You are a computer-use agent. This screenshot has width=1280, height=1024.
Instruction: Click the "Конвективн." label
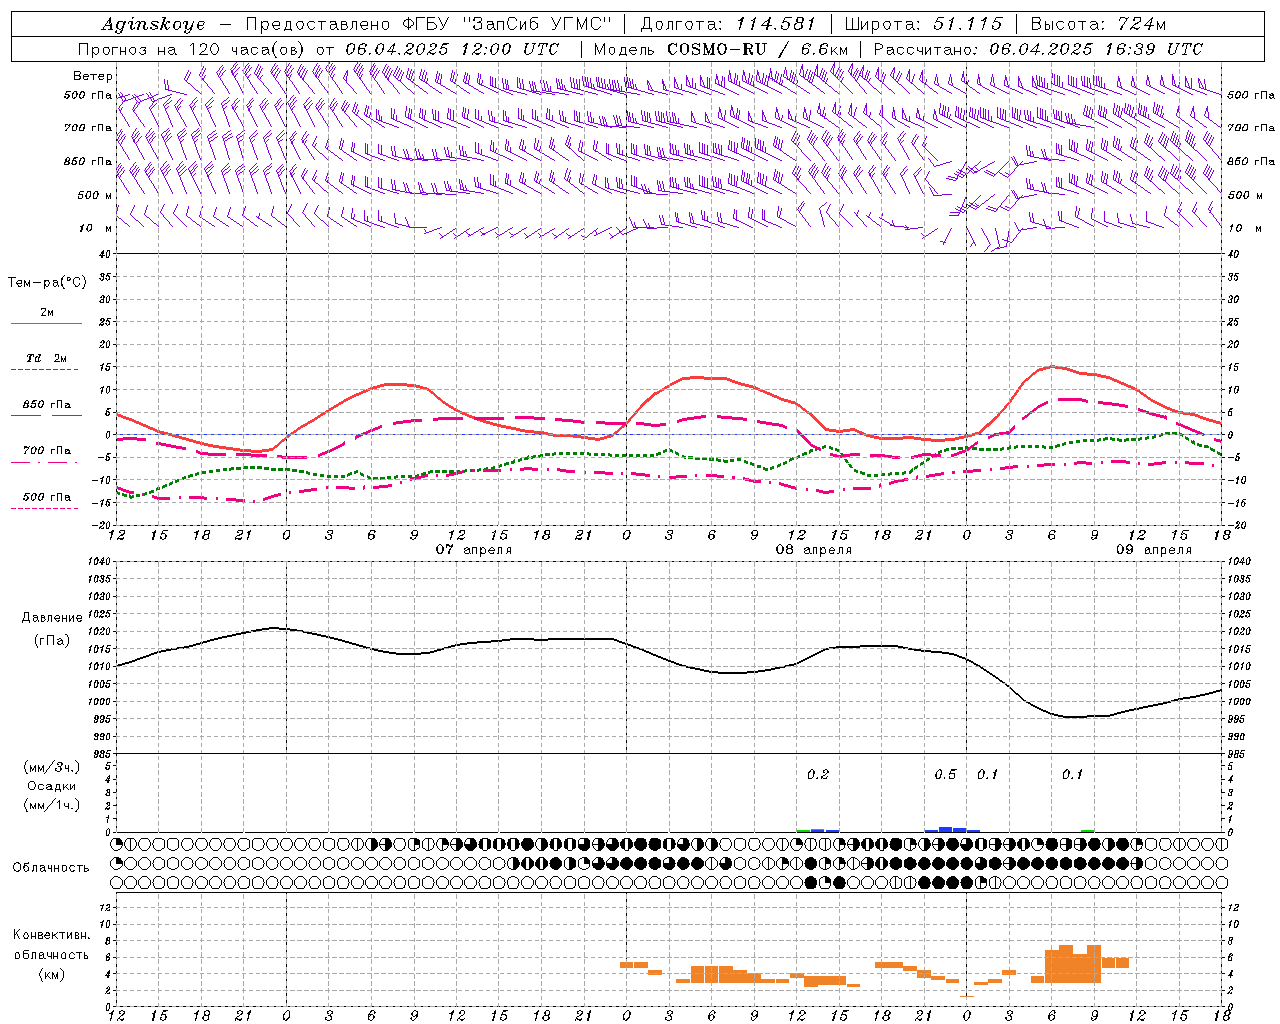51,935
